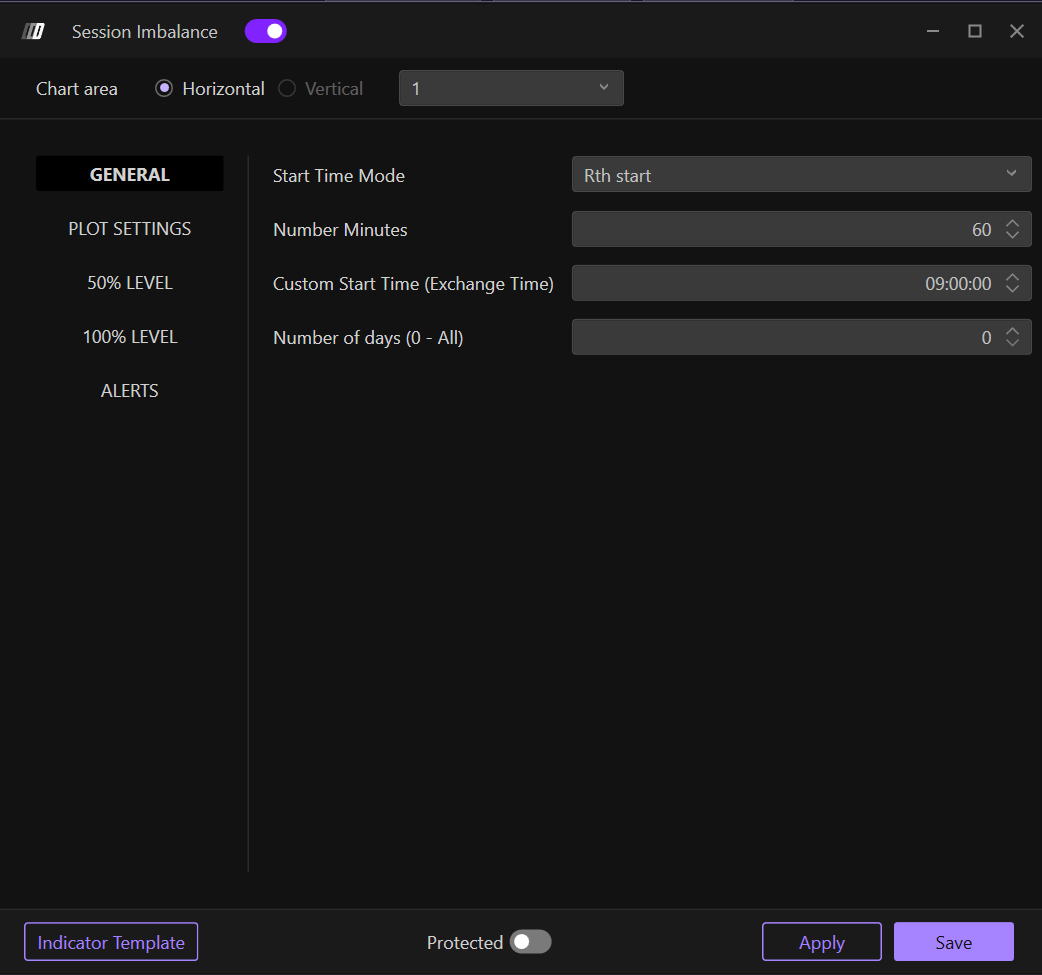Open the 100% Level section
Image resolution: width=1042 pixels, height=975 pixels.
pyautogui.click(x=130, y=337)
